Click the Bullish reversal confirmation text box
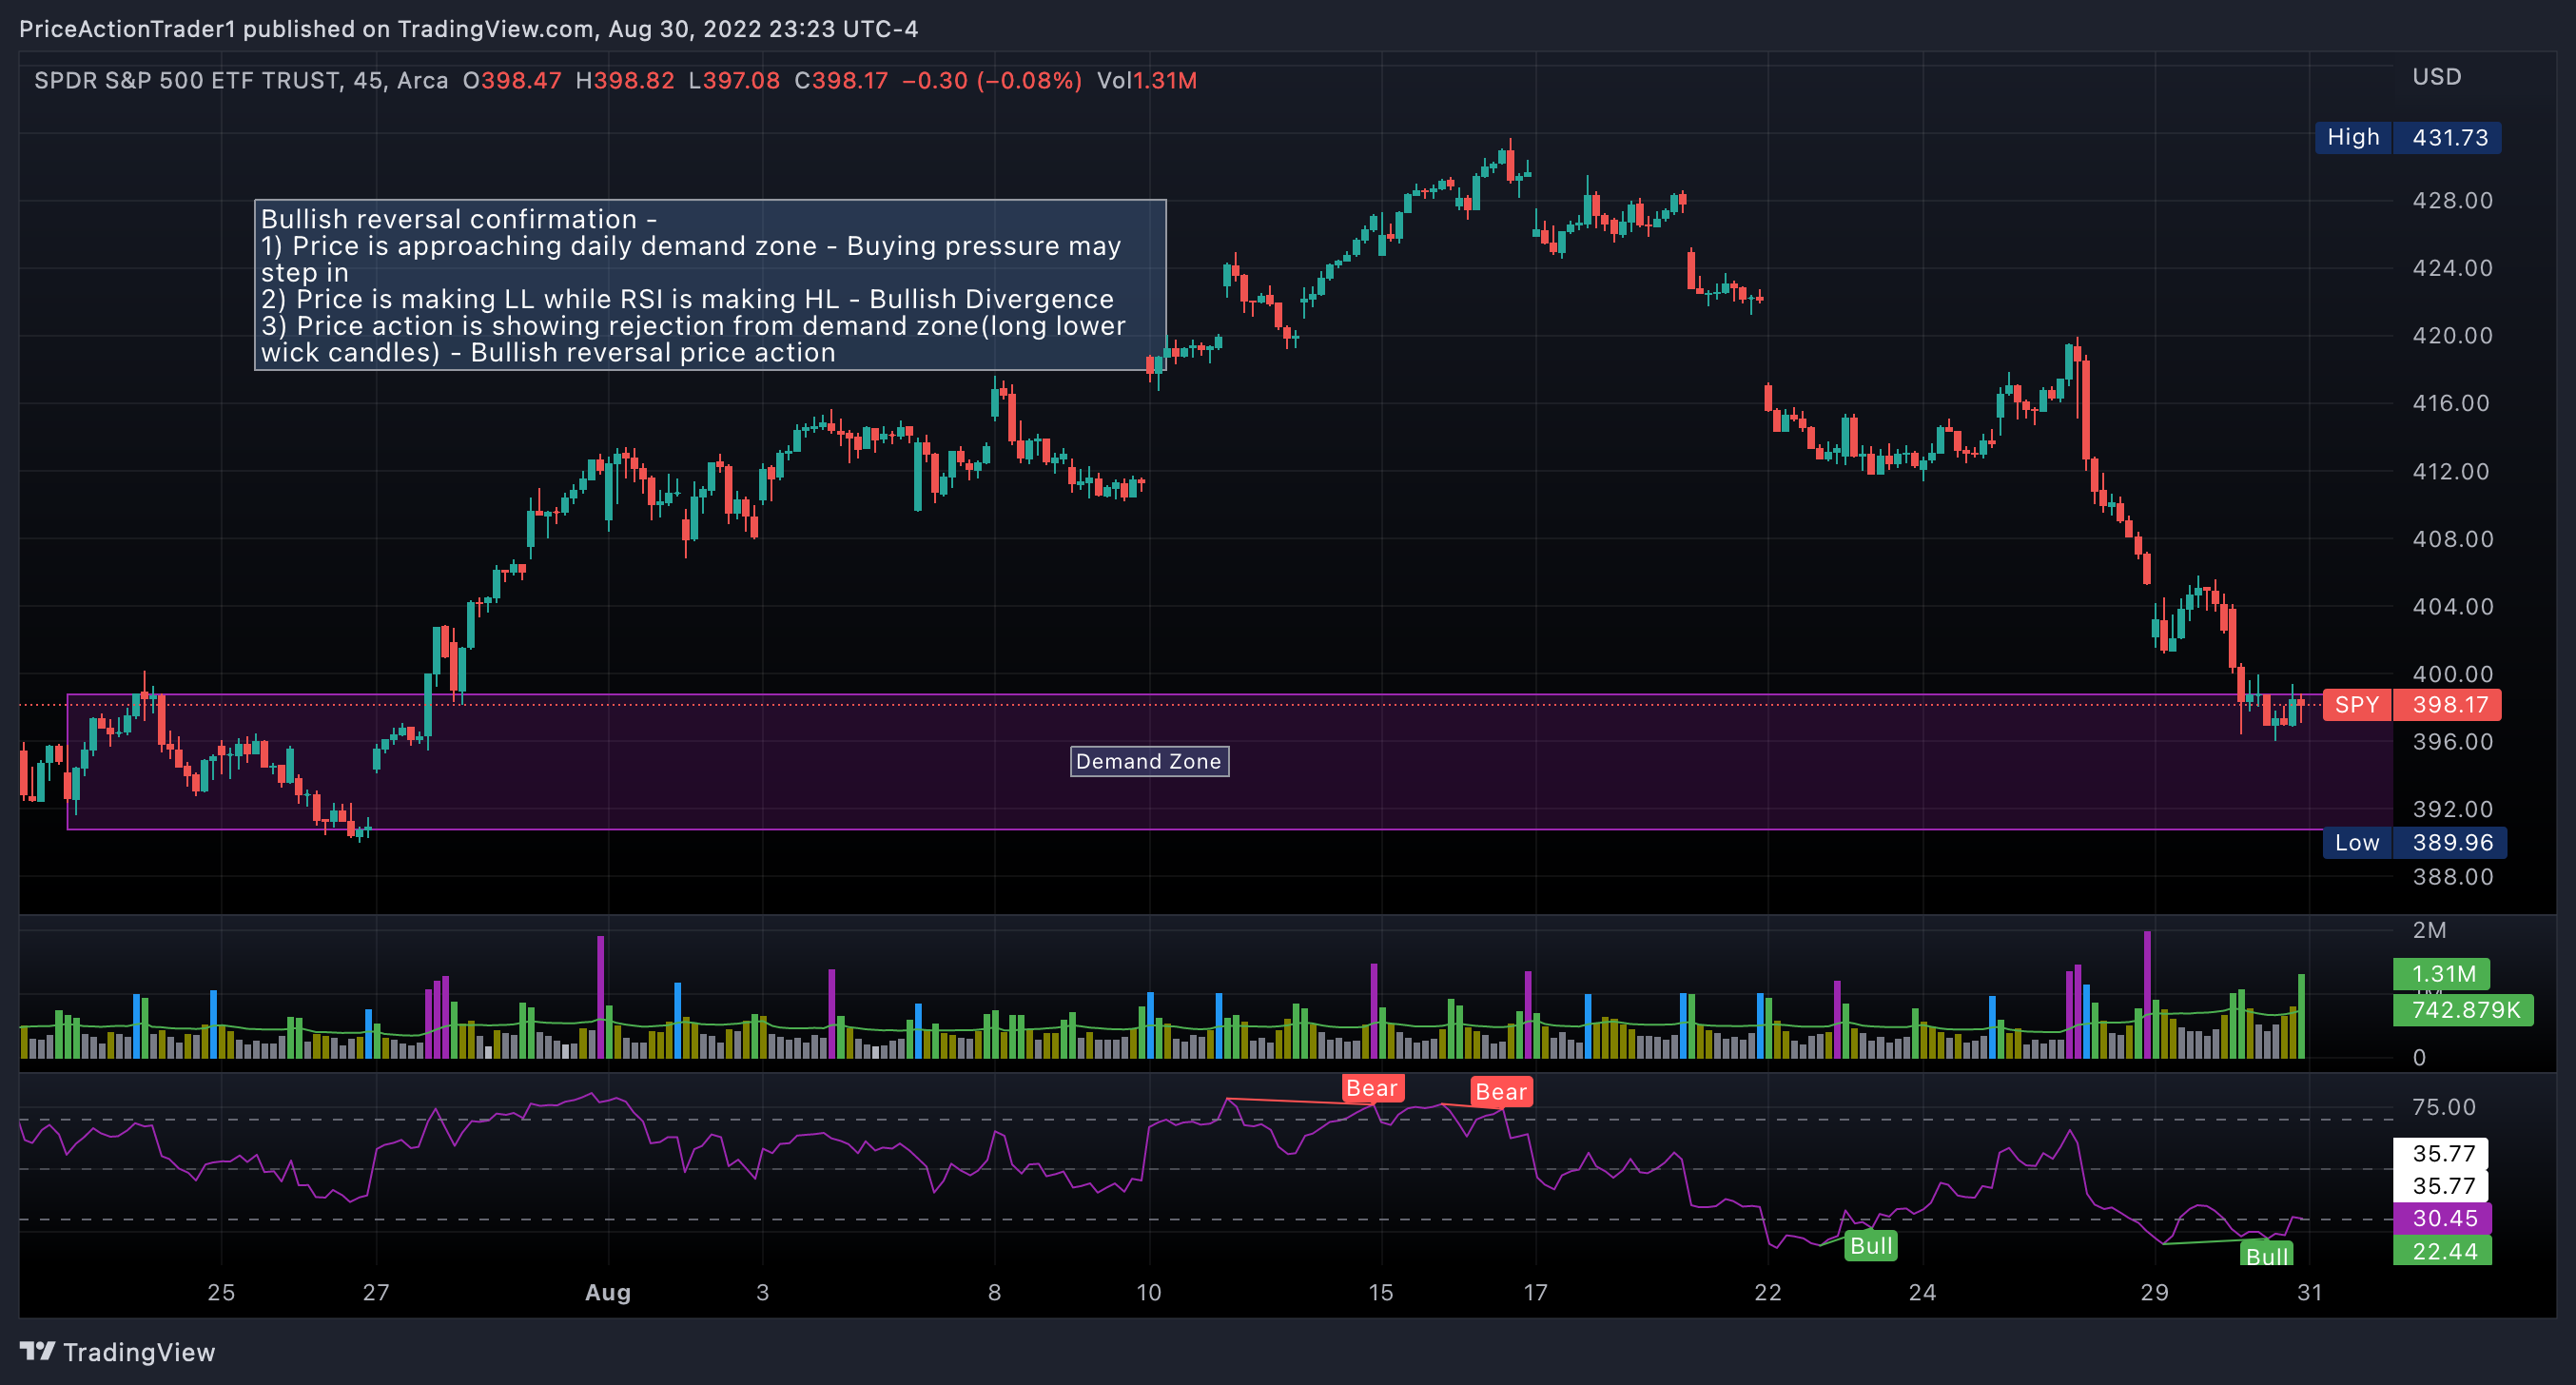 tap(710, 285)
